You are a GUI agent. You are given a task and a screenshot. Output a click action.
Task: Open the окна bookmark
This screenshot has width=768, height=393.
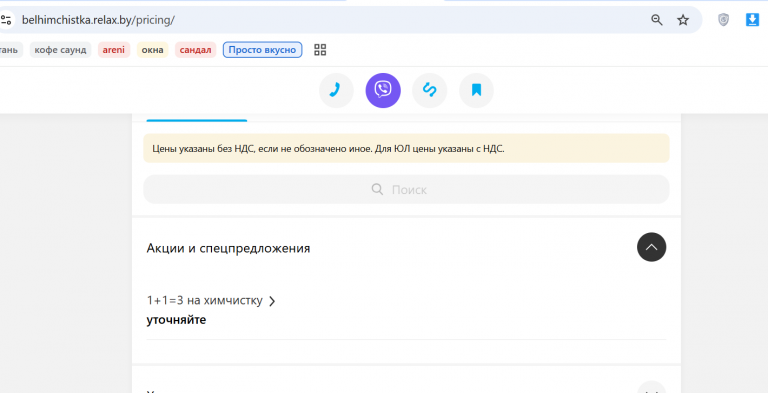(x=152, y=49)
